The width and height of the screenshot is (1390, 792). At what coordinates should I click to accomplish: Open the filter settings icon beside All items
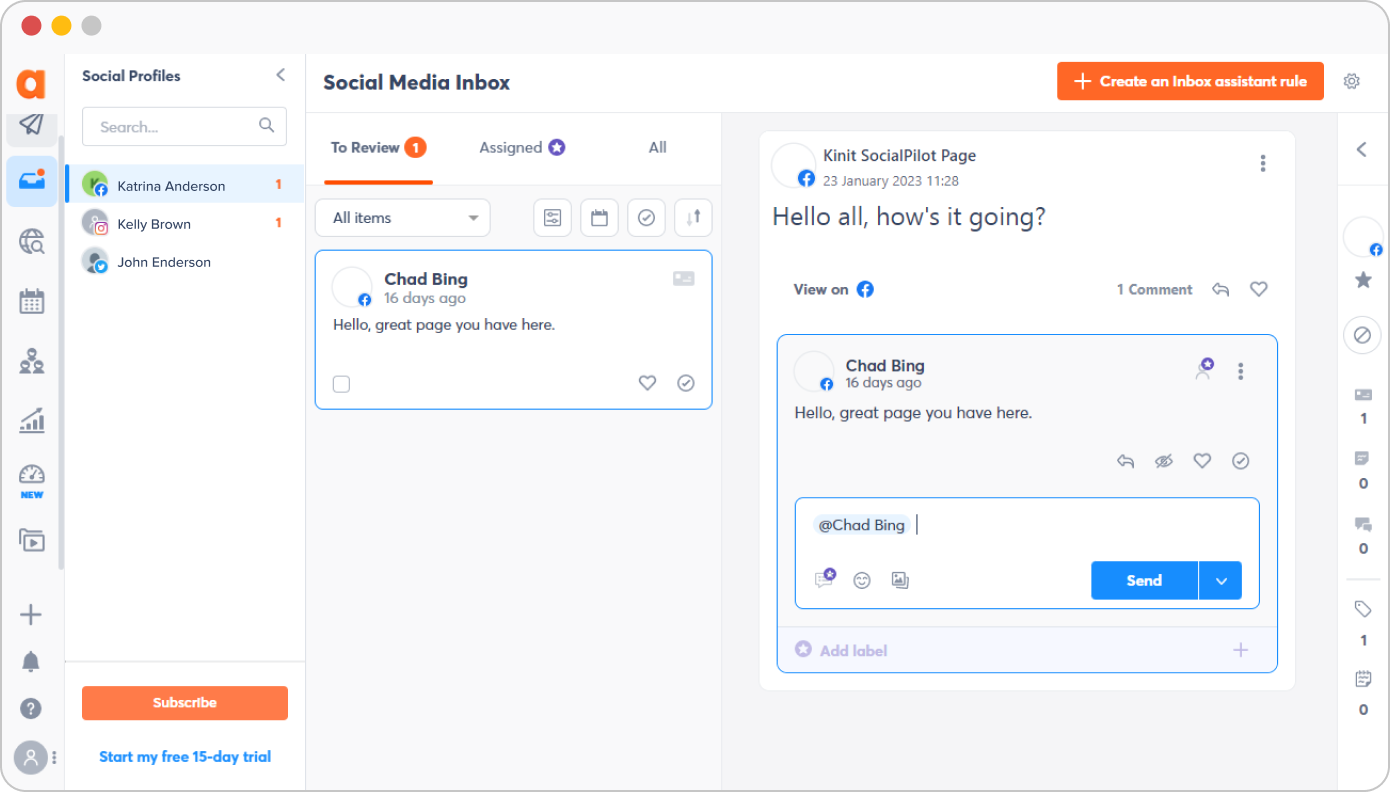coord(552,218)
